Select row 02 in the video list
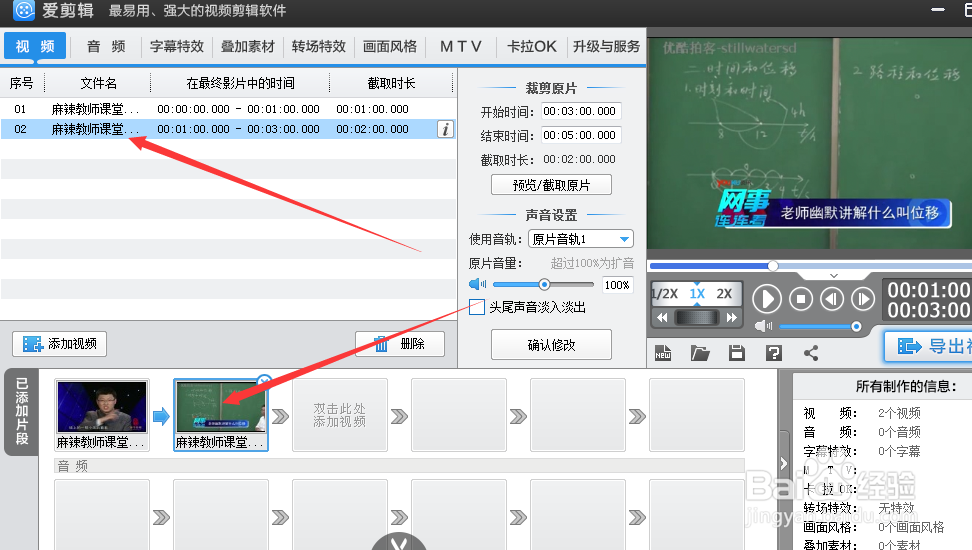 point(228,129)
